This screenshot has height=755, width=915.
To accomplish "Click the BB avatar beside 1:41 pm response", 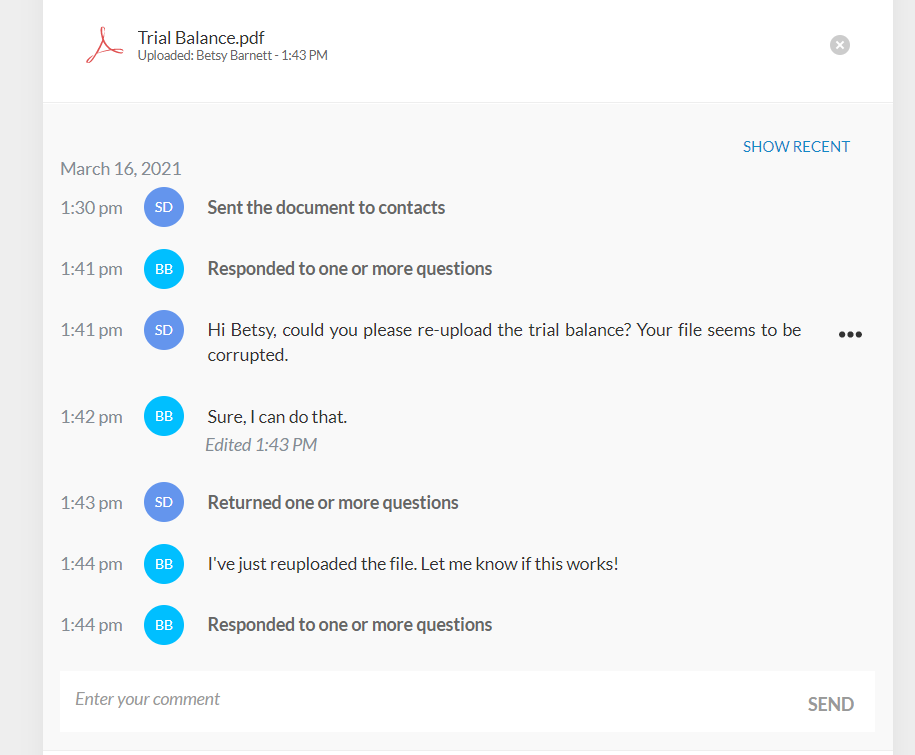I will coord(163,268).
